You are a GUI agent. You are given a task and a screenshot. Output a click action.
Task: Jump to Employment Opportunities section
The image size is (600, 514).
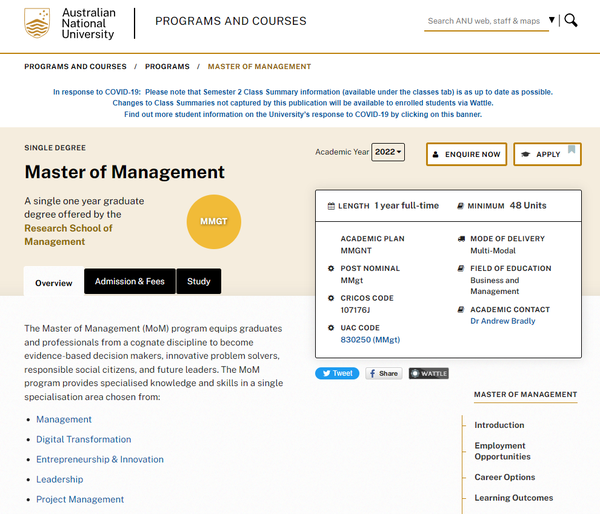(502, 451)
